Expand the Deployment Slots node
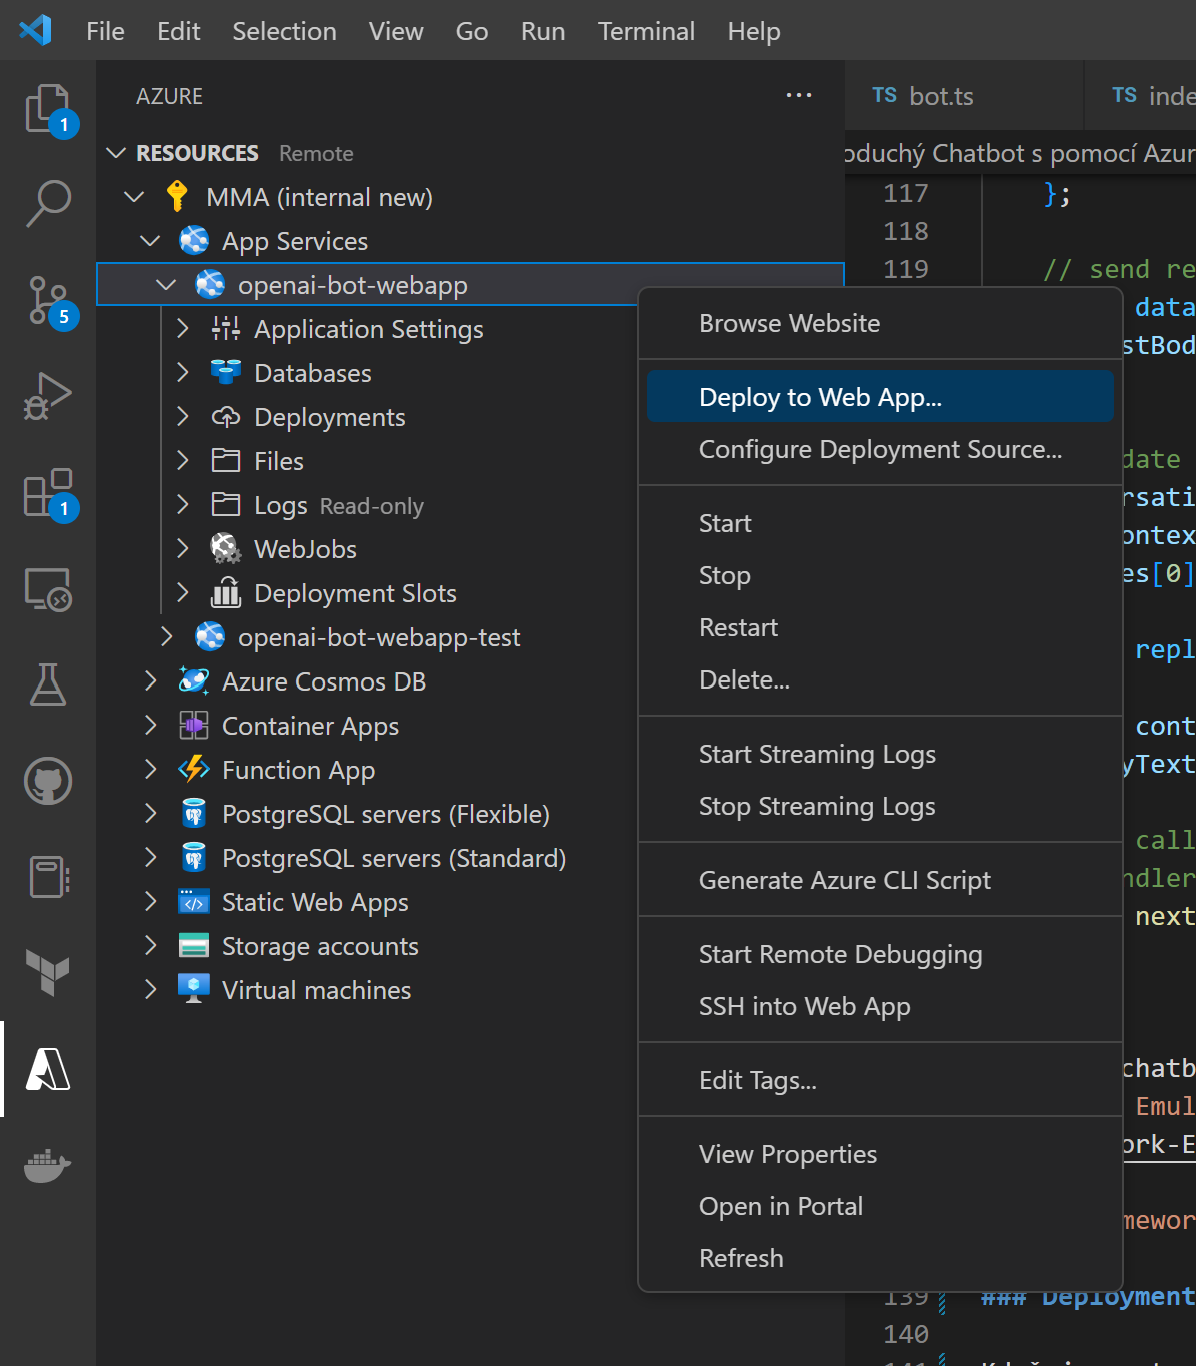 click(182, 593)
